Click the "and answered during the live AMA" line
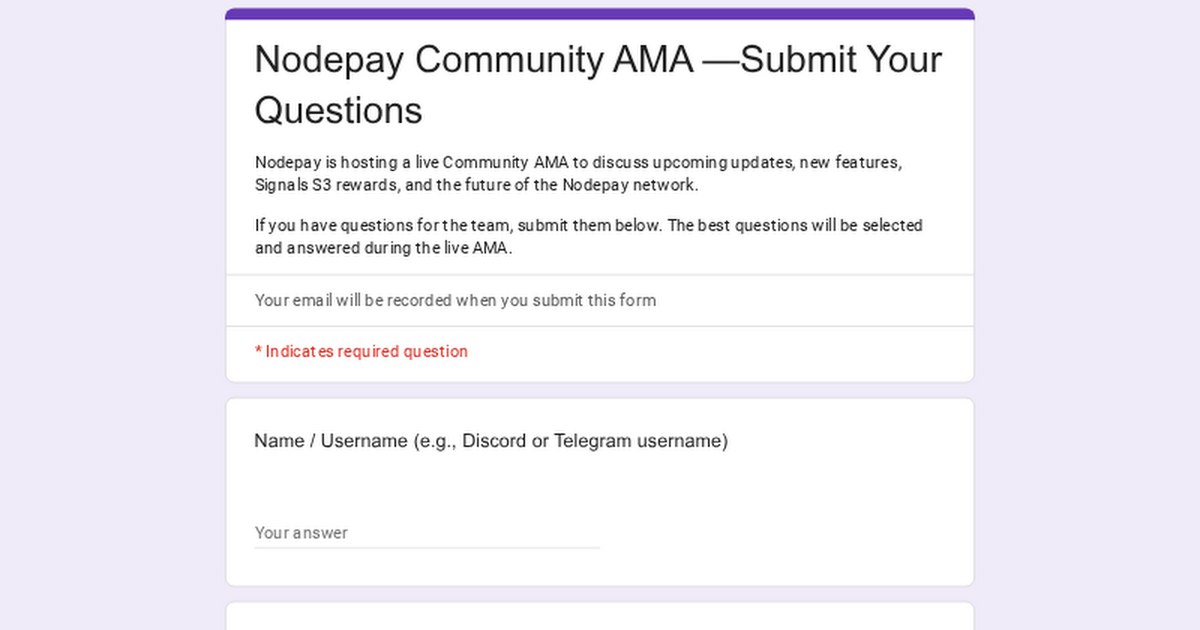 coord(383,249)
